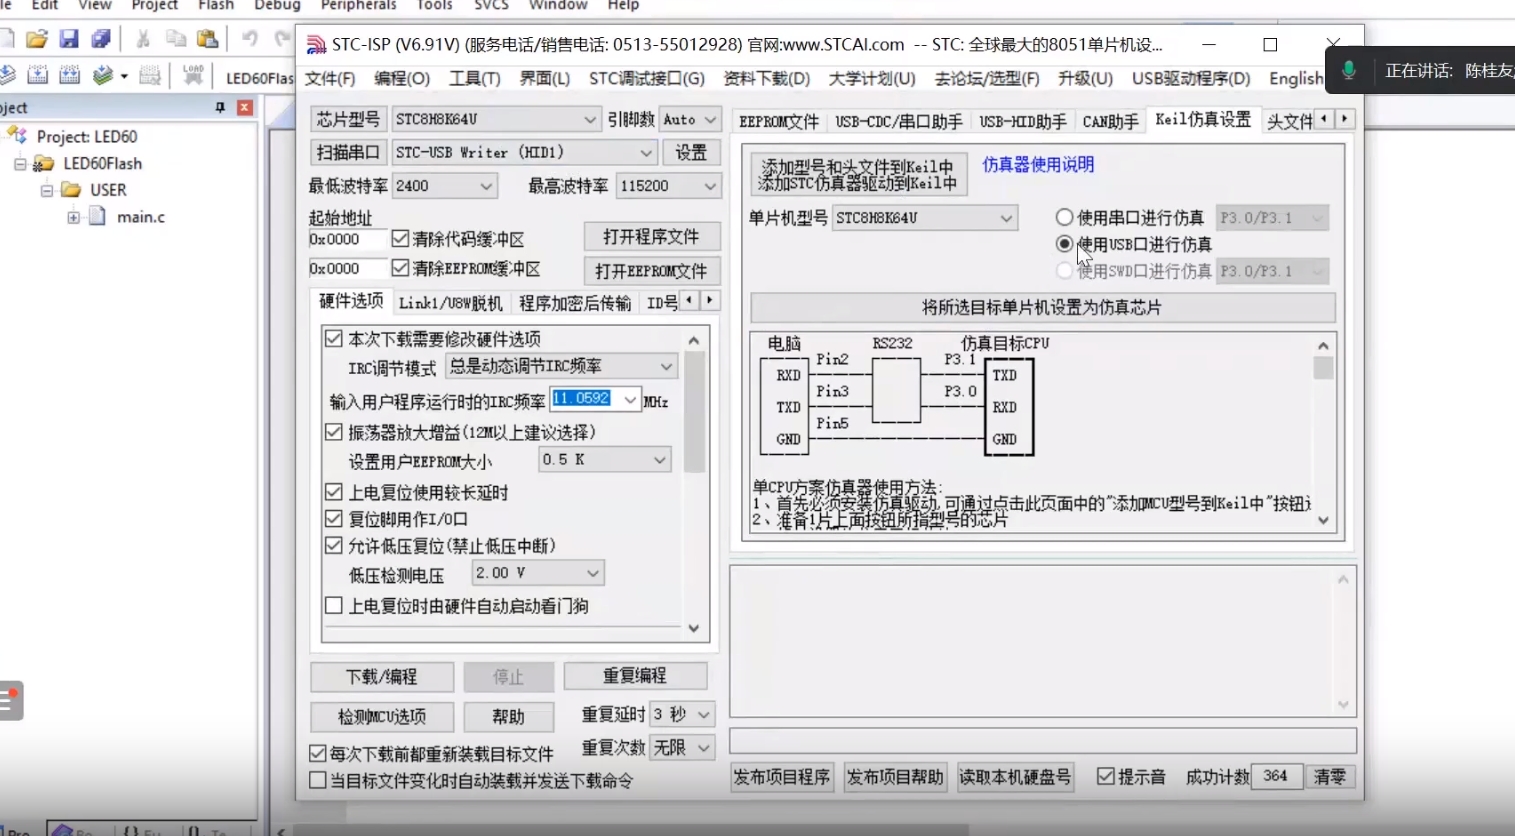Viewport: 1515px width, 836px height.
Task: Pin the Project panel with pushpin icon
Action: pos(220,107)
